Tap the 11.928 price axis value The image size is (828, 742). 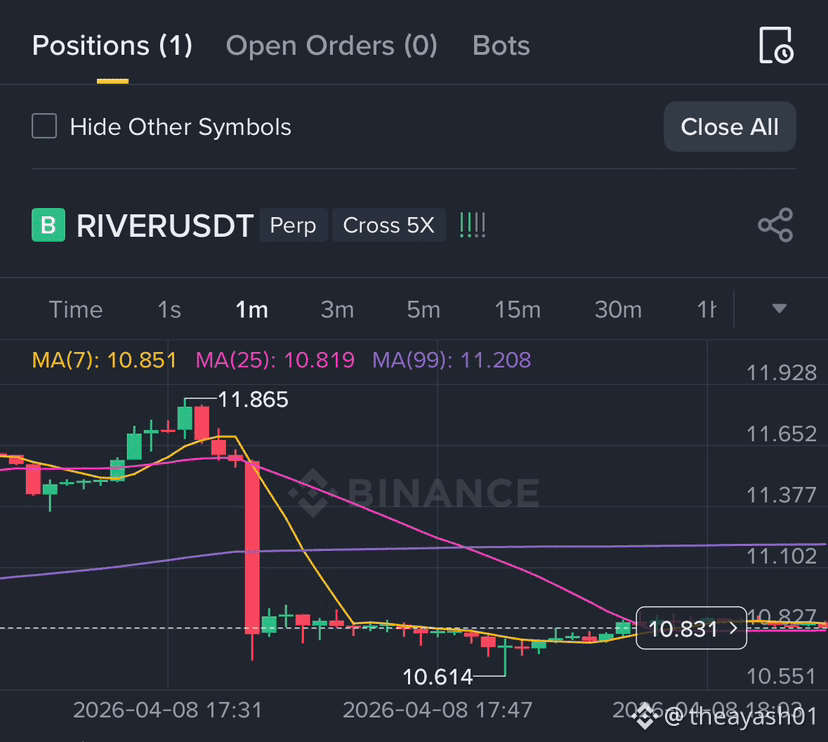[782, 373]
